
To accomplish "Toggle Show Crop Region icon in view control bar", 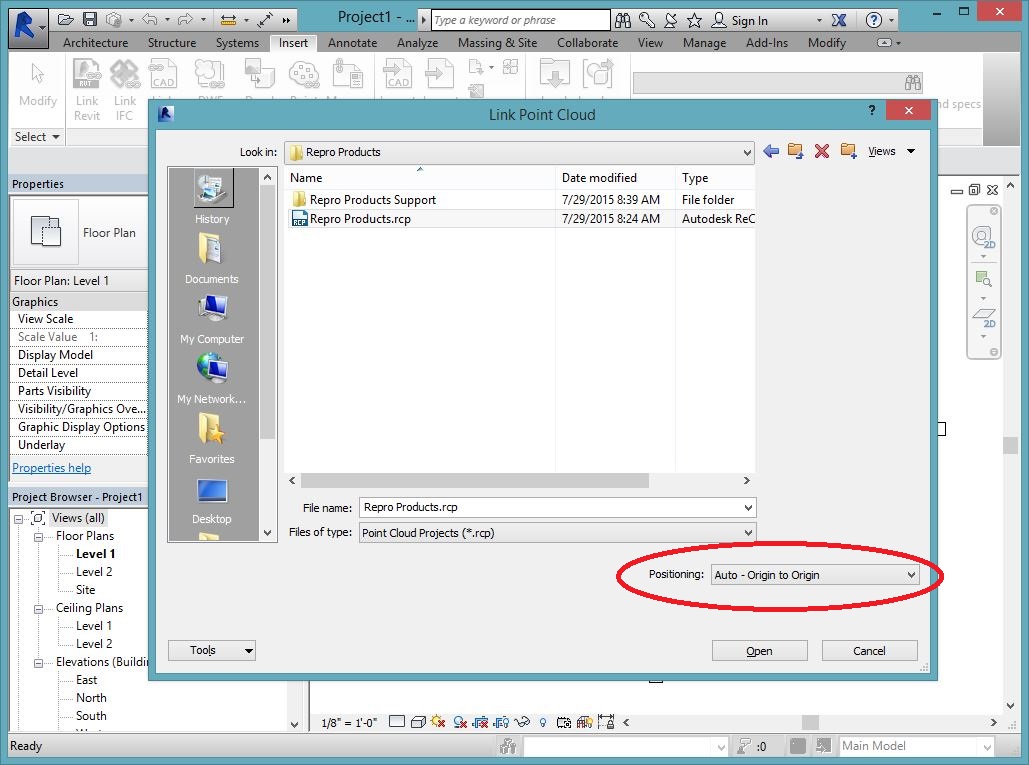I will point(501,722).
